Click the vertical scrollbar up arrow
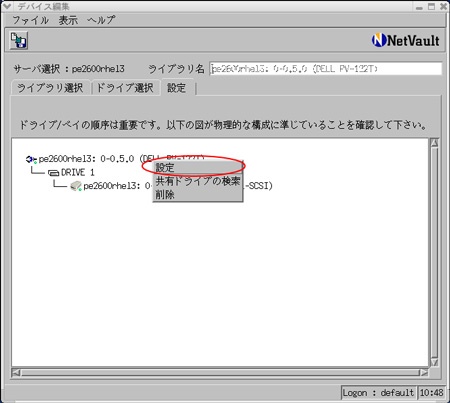This screenshot has height=403, width=450. click(x=434, y=143)
